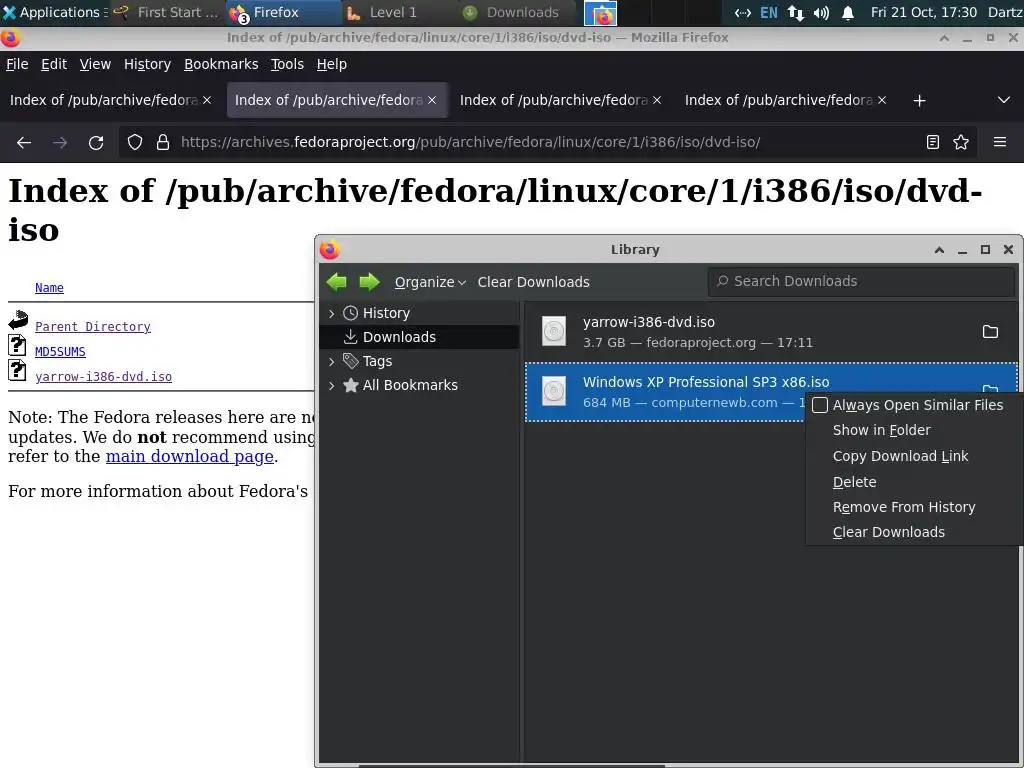
Task: Bookmark this page with the star icon
Action: (x=961, y=142)
